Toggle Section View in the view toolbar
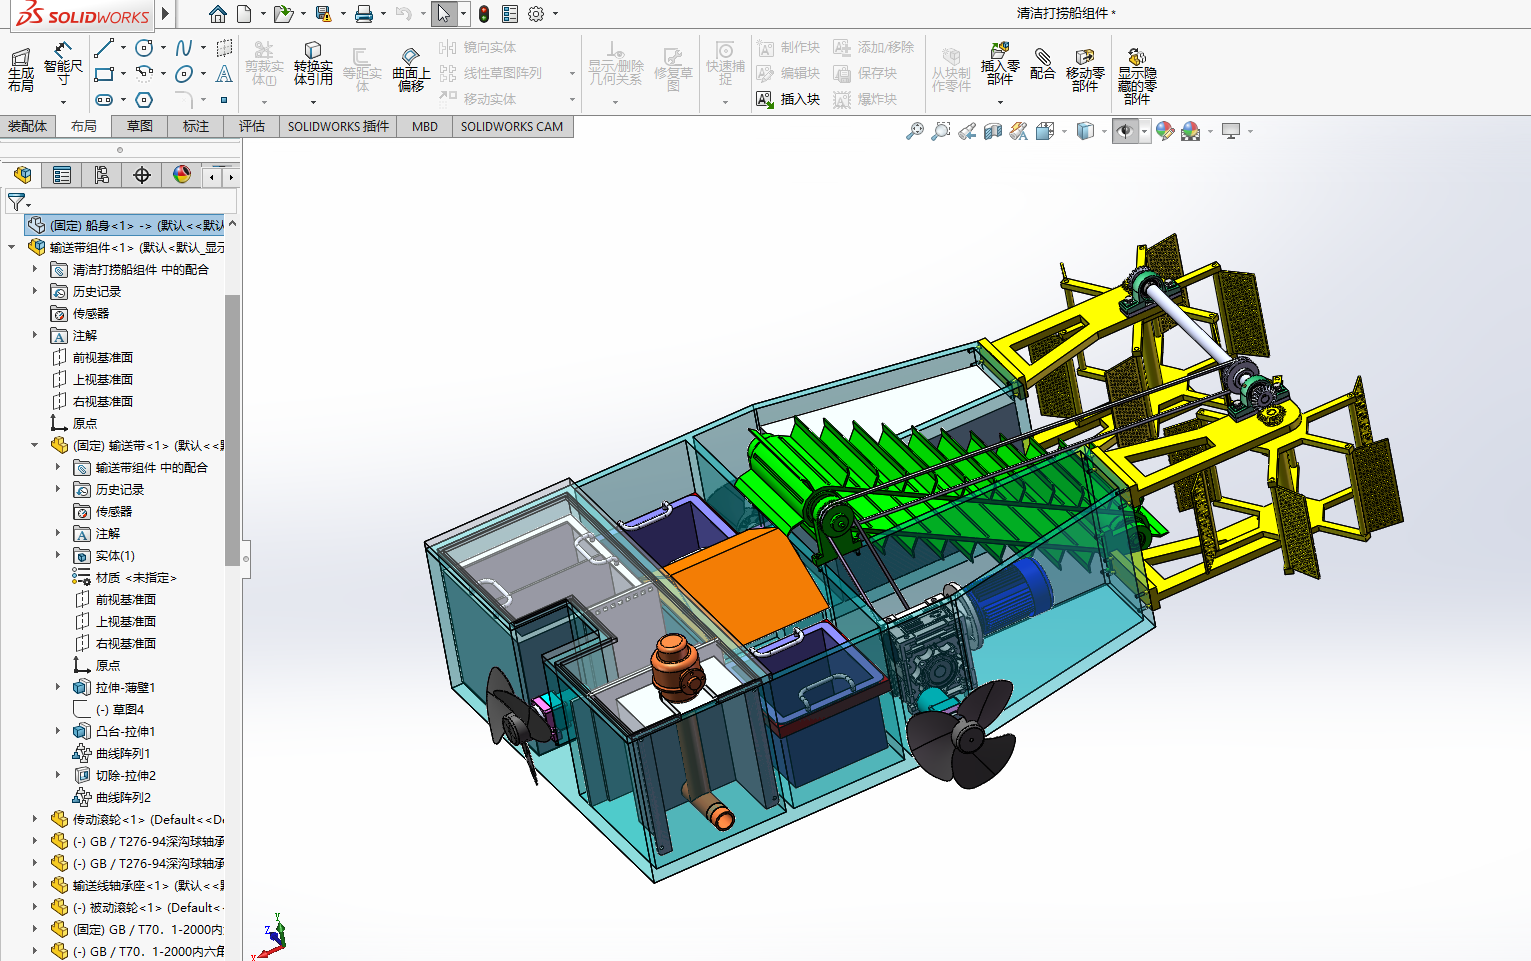Screen dimensions: 1531x961 click(x=992, y=131)
